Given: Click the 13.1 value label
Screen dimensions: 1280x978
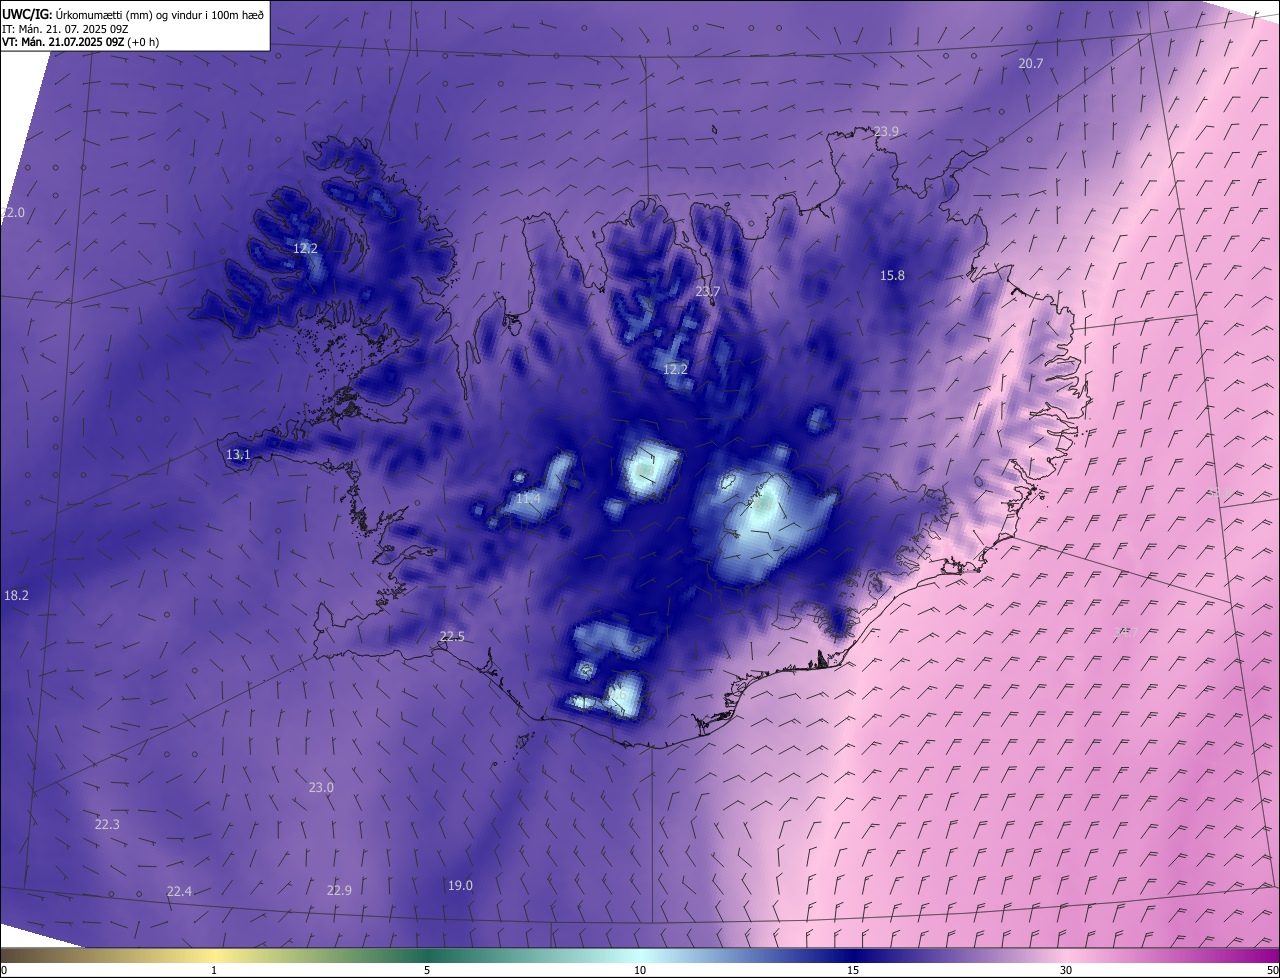Looking at the screenshot, I should [x=237, y=454].
